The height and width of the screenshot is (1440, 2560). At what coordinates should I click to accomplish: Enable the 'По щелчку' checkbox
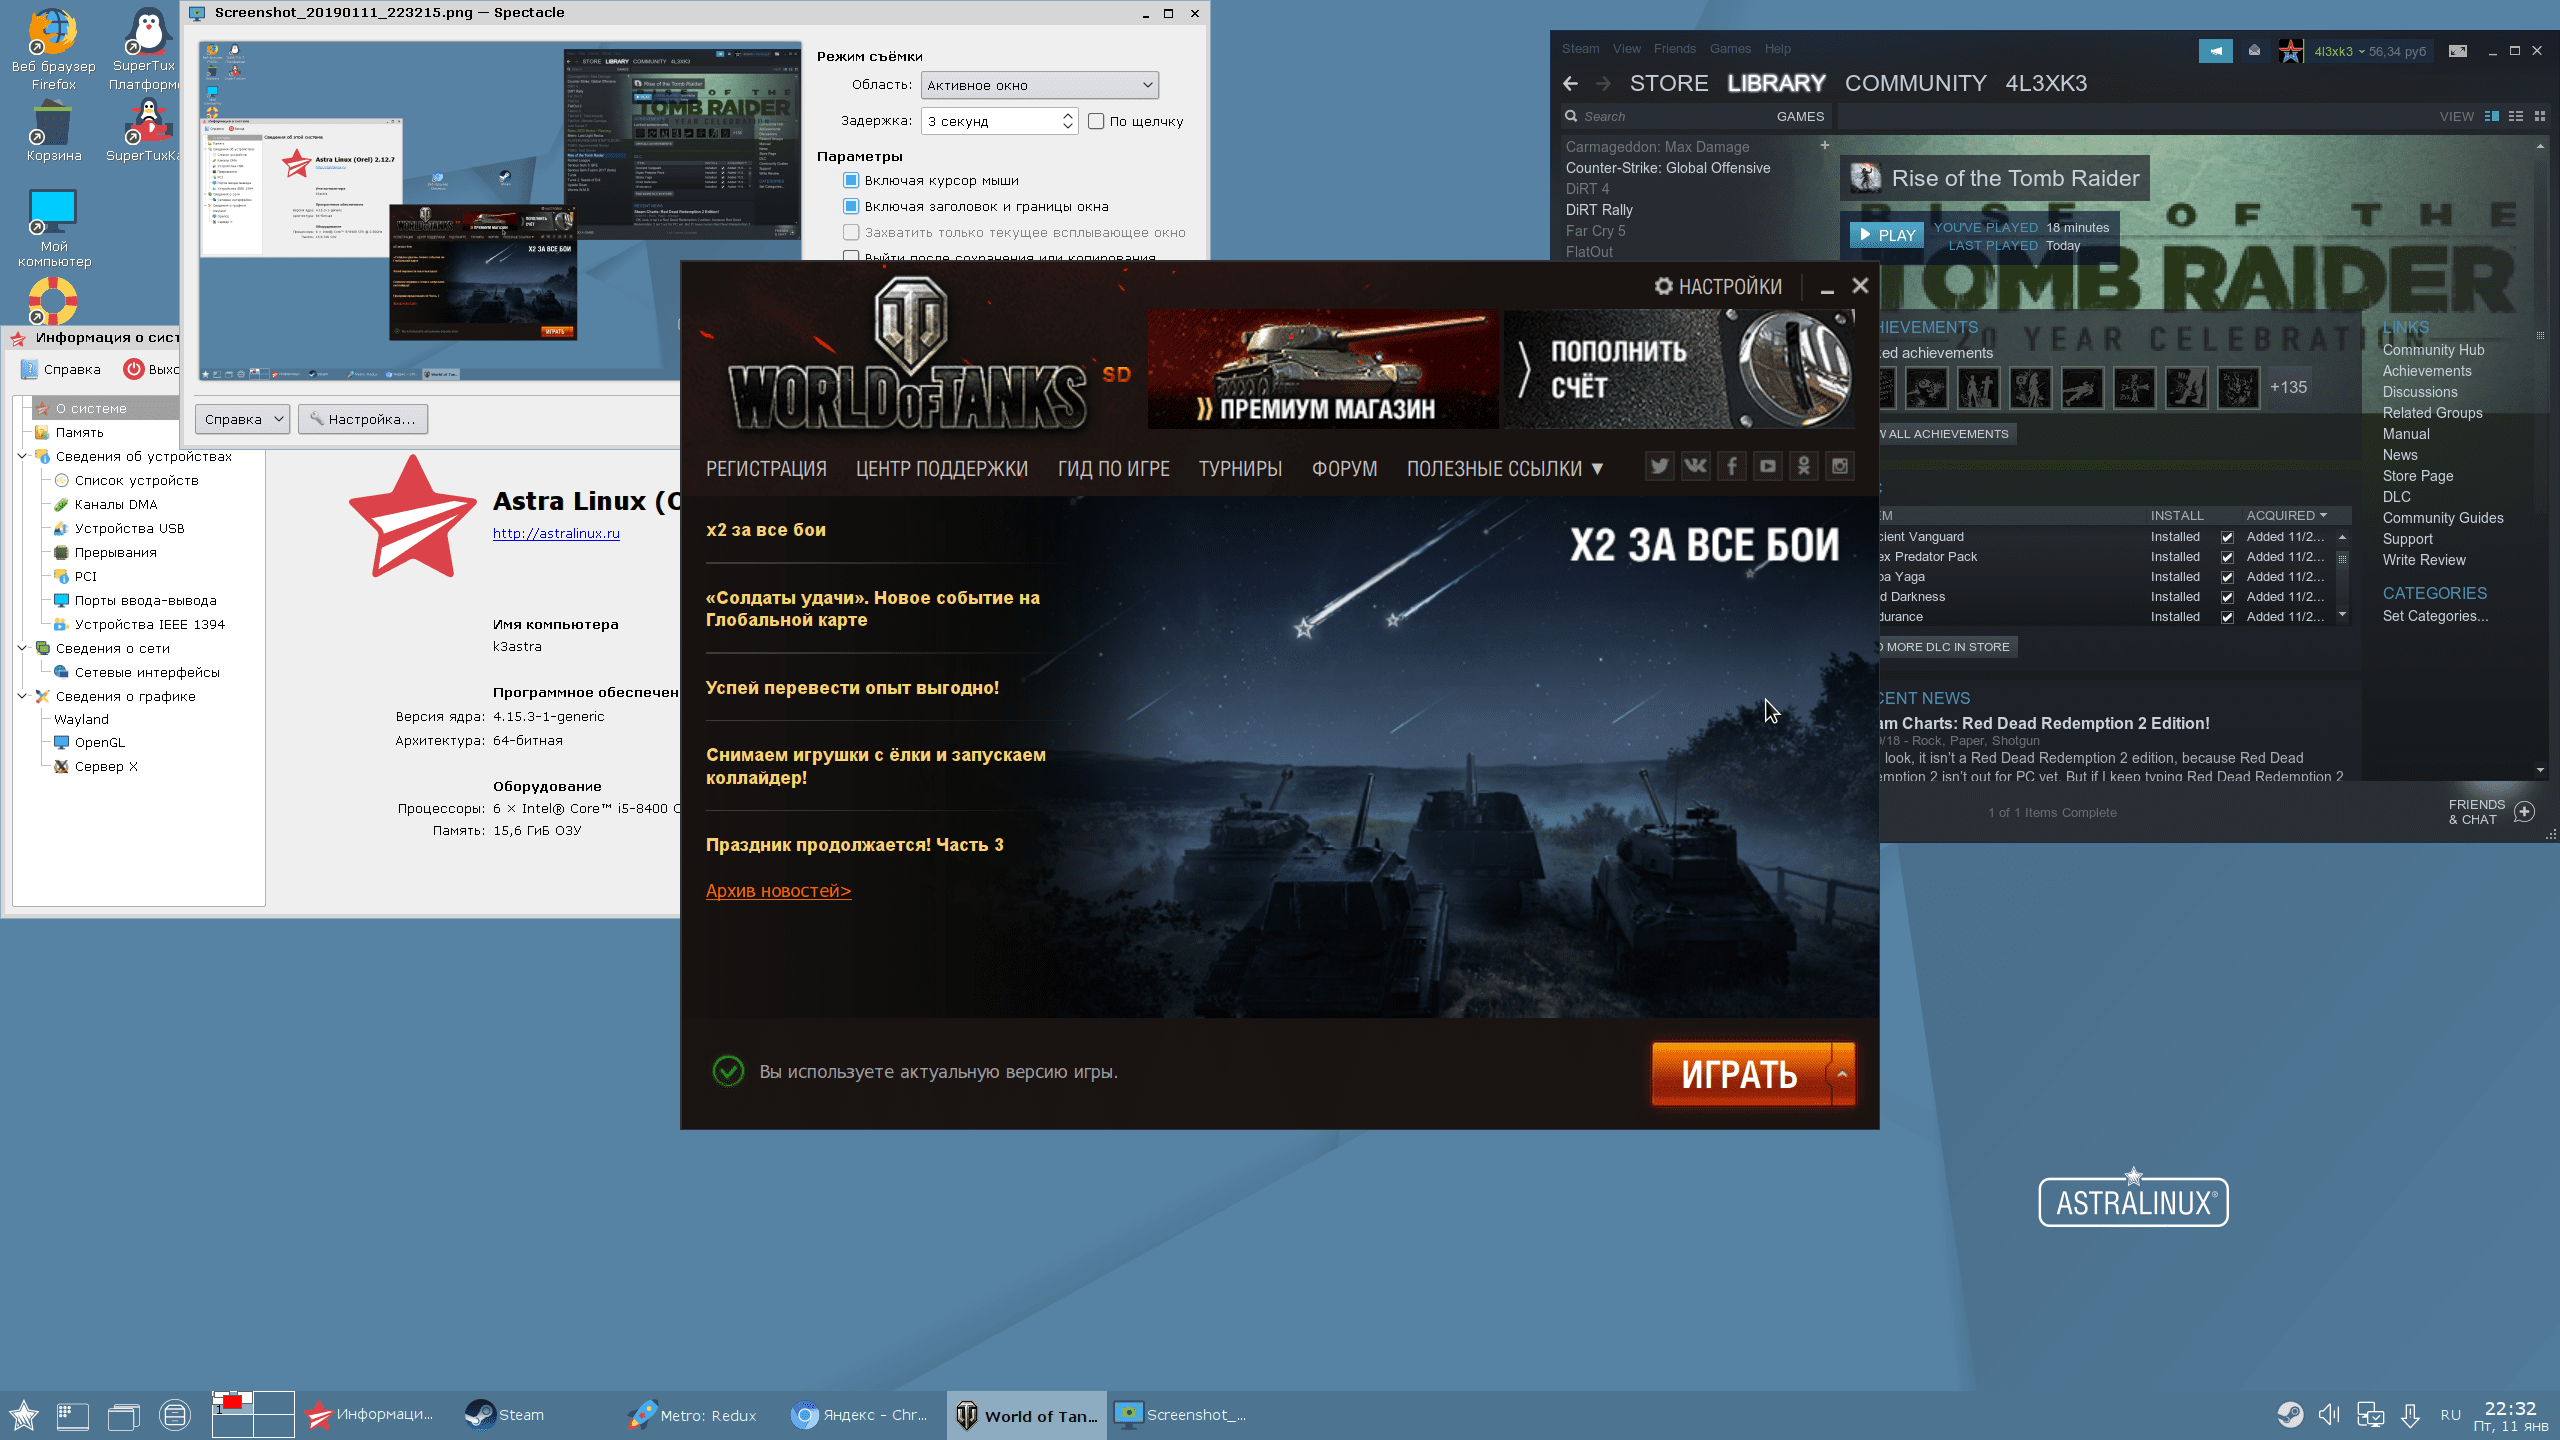coord(1096,122)
